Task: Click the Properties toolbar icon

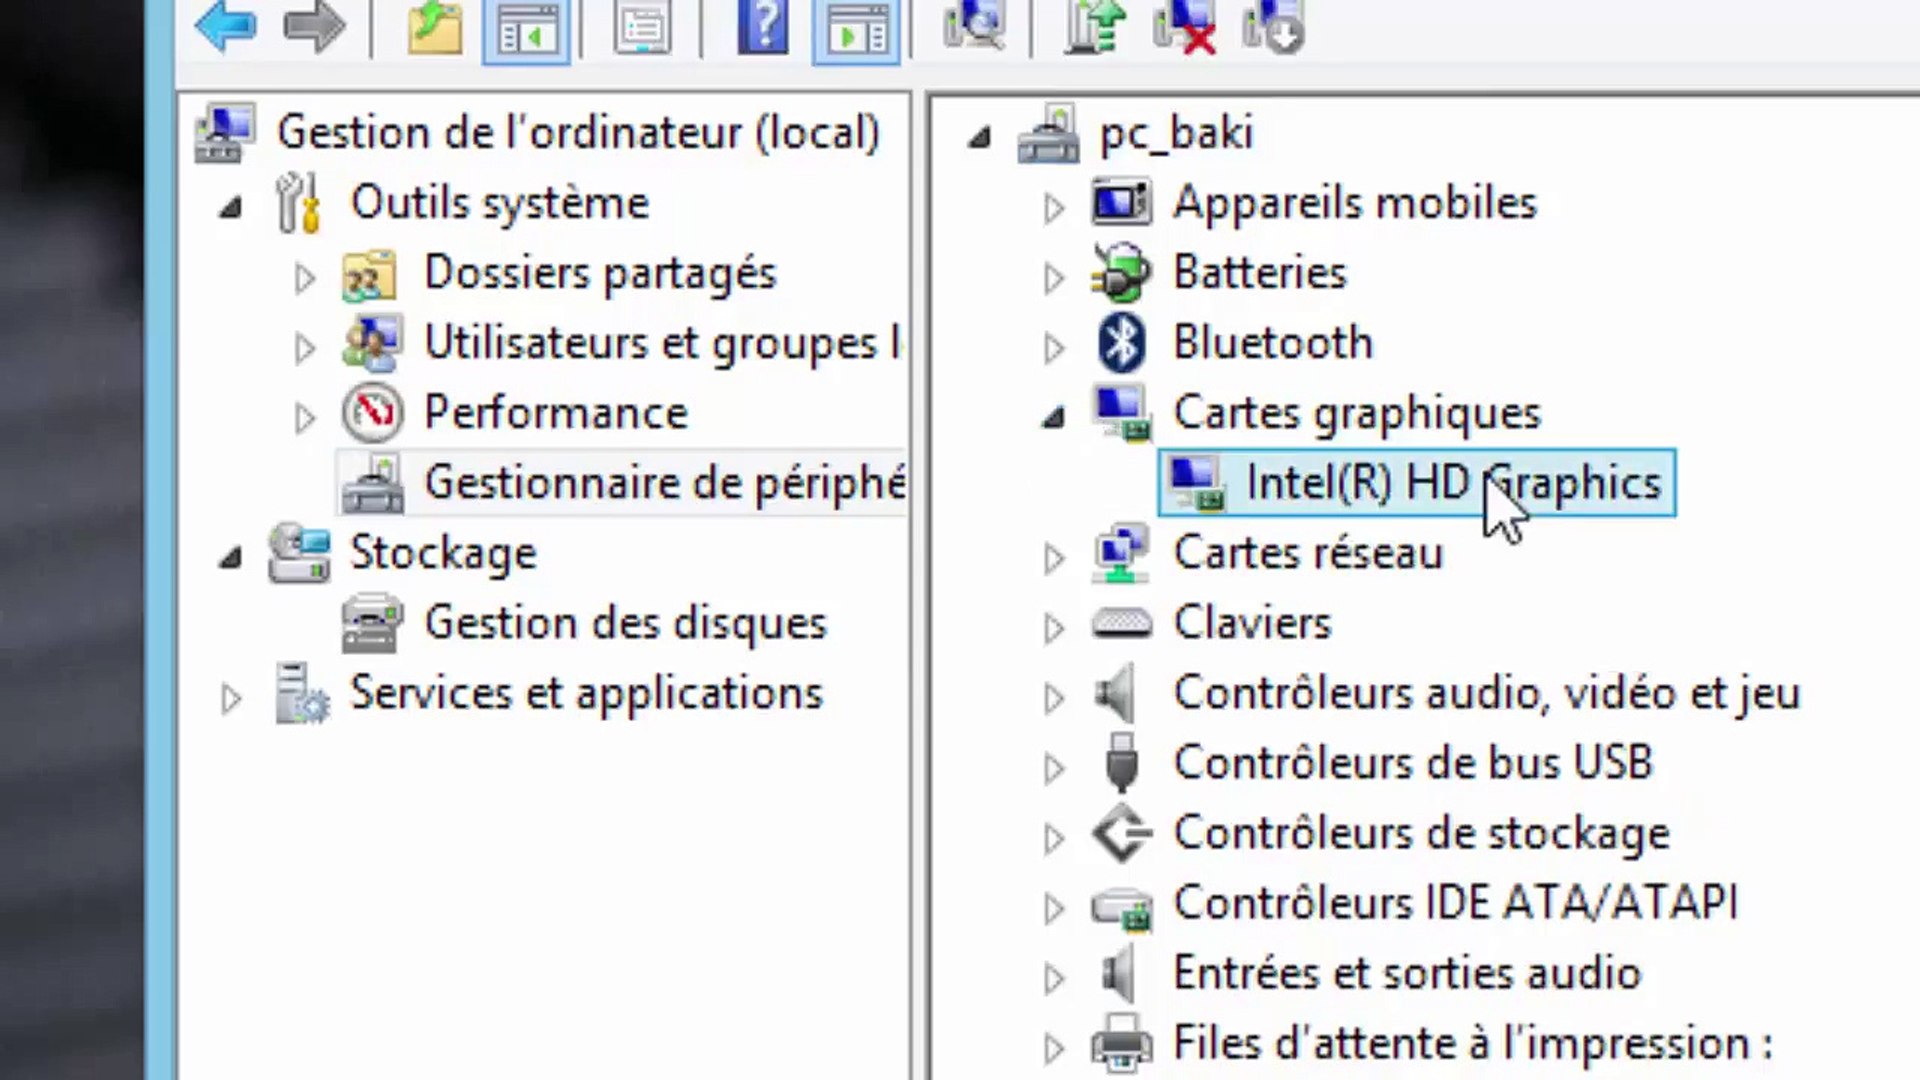Action: click(642, 29)
